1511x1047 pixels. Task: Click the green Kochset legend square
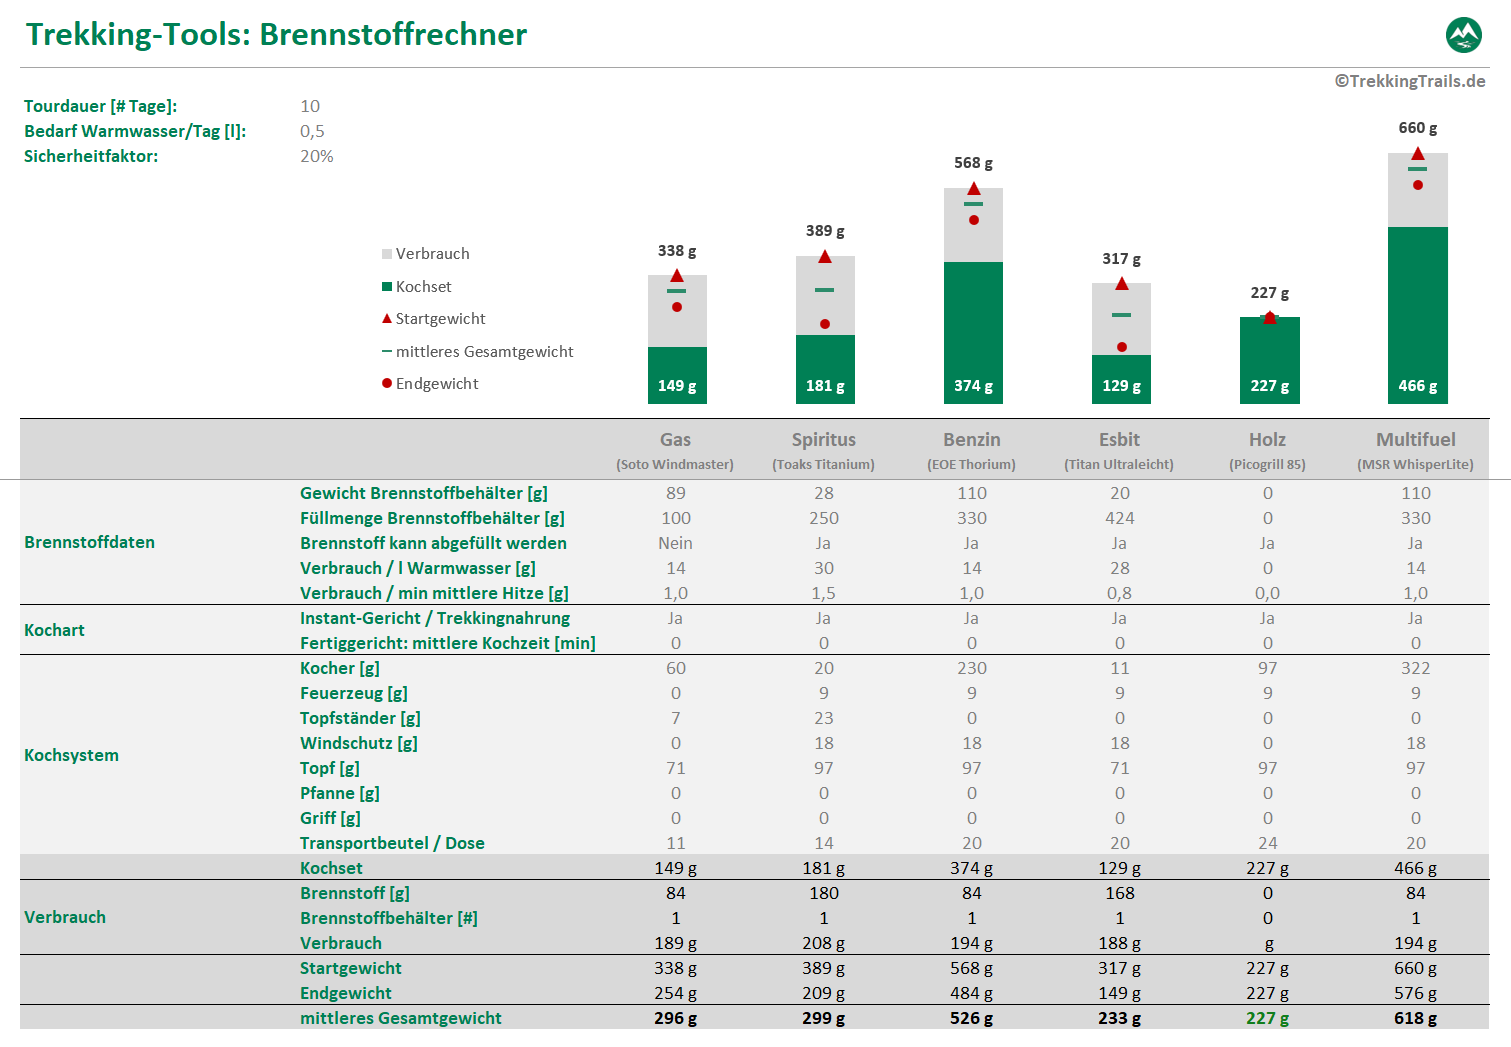387,287
